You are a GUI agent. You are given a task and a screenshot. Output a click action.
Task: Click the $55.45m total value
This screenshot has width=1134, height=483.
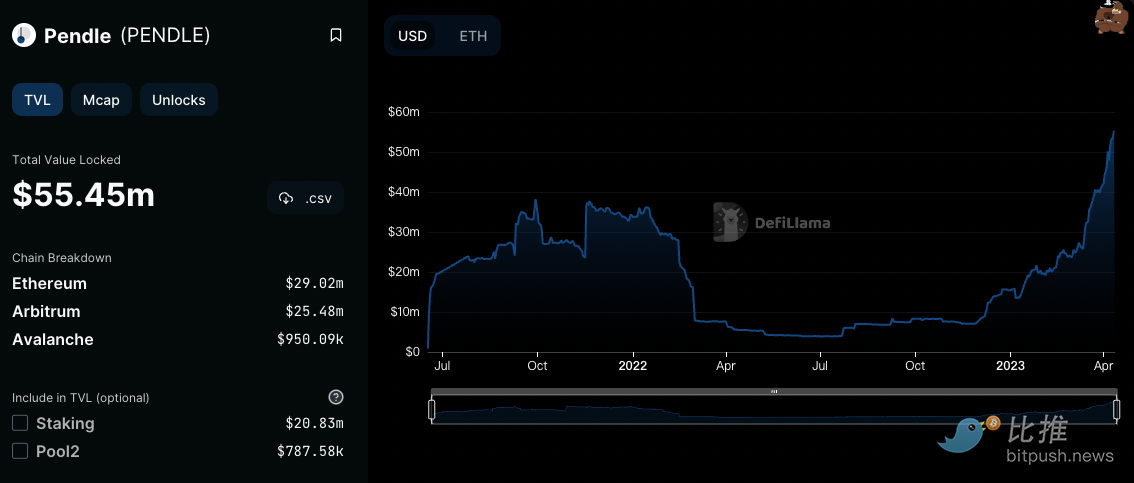(x=84, y=195)
